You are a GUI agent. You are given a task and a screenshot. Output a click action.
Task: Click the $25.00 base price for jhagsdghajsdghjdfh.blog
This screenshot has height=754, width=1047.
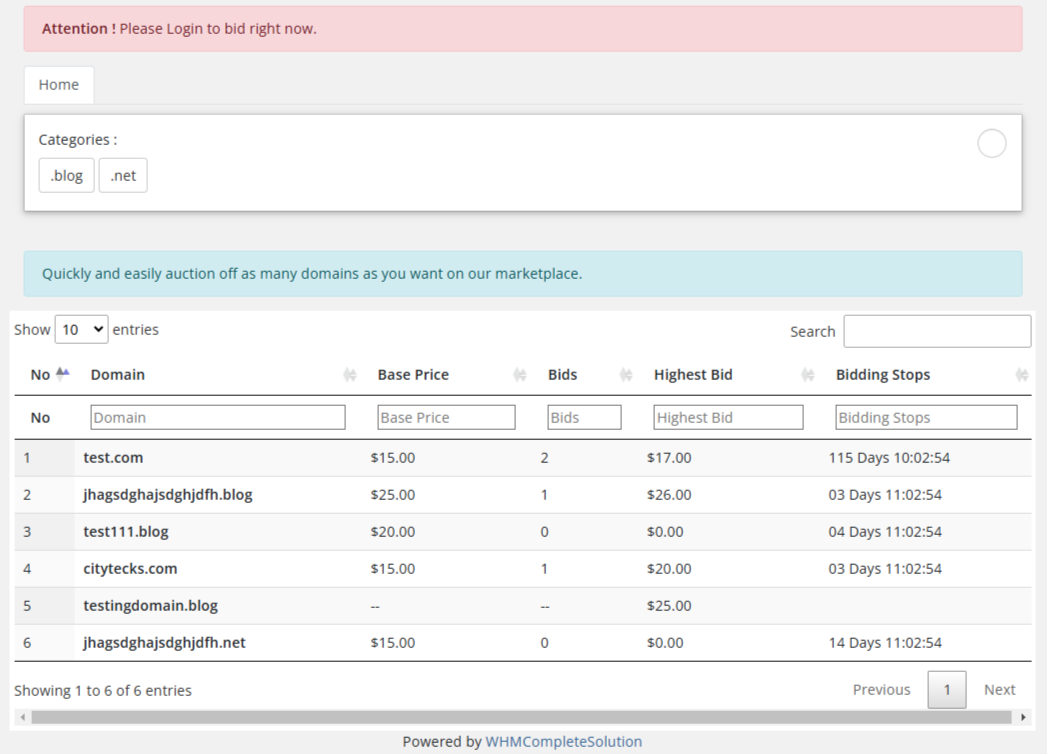(x=393, y=495)
